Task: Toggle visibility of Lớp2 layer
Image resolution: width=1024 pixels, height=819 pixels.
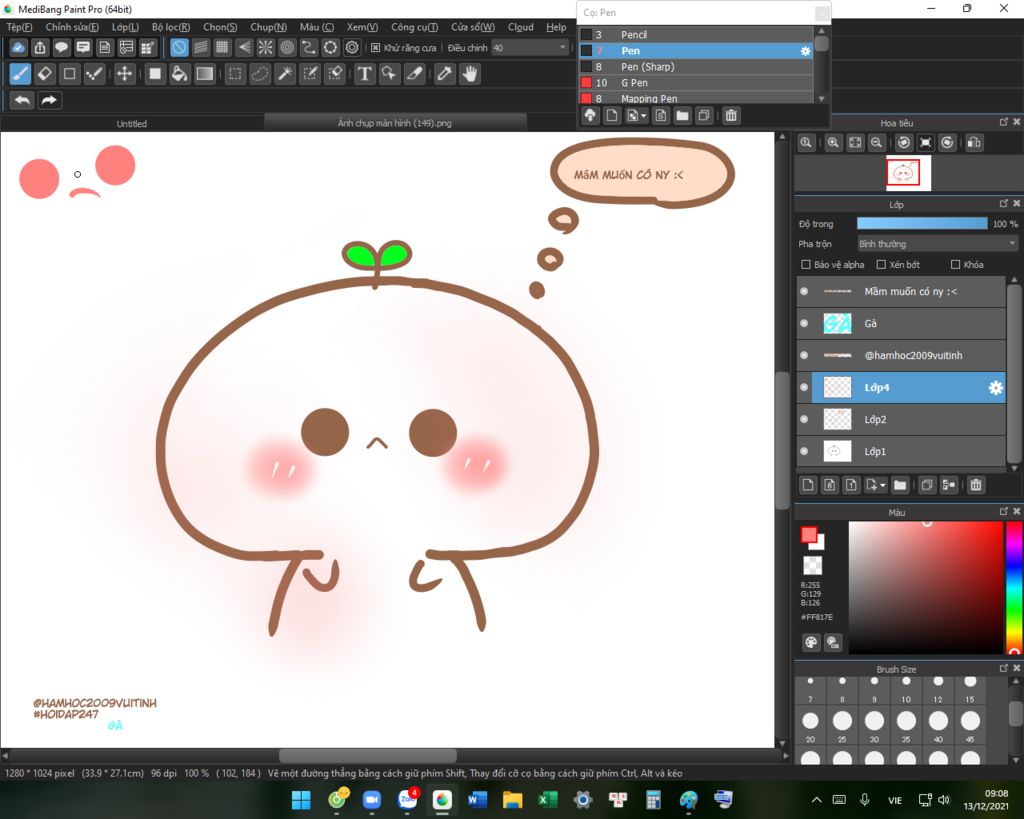Action: [x=804, y=419]
